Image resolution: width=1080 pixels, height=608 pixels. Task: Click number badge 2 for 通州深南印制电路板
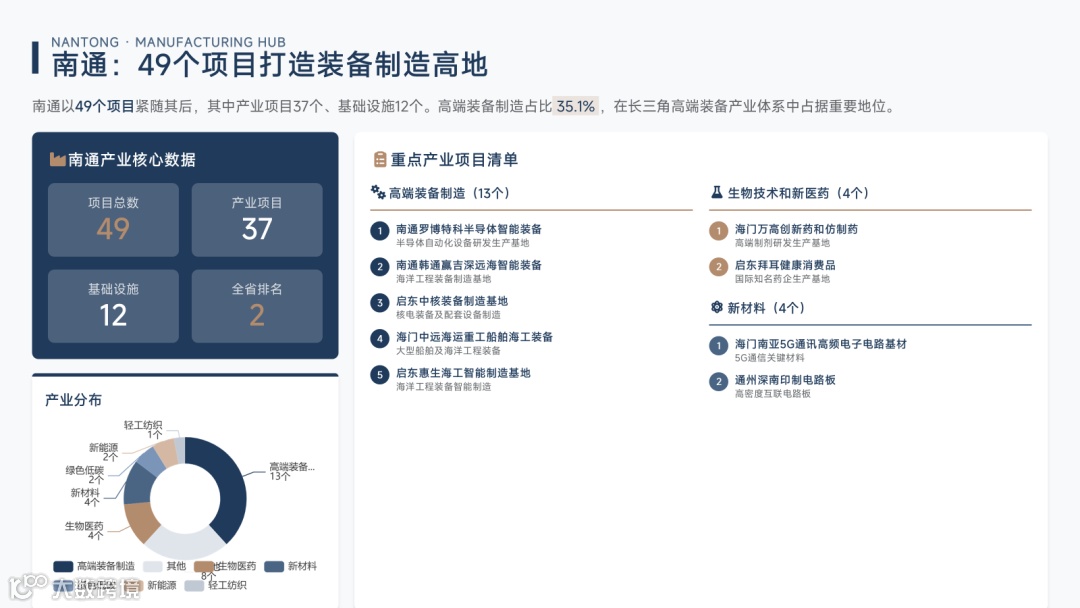tap(718, 381)
